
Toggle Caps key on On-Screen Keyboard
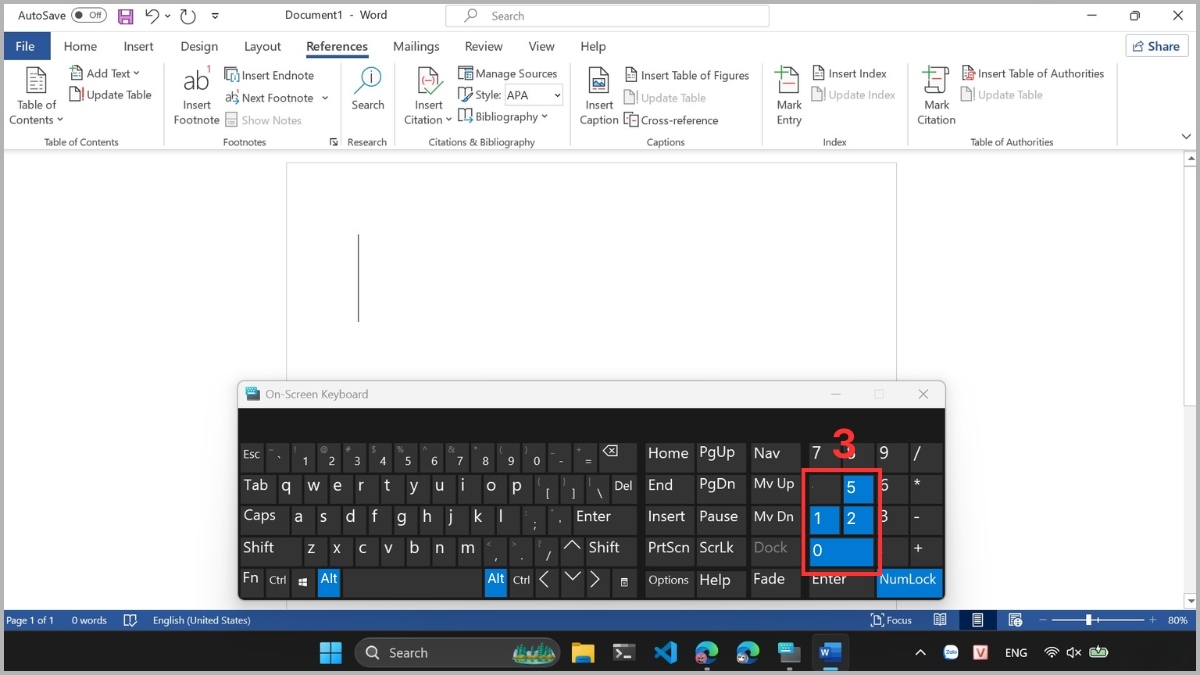pyautogui.click(x=263, y=519)
